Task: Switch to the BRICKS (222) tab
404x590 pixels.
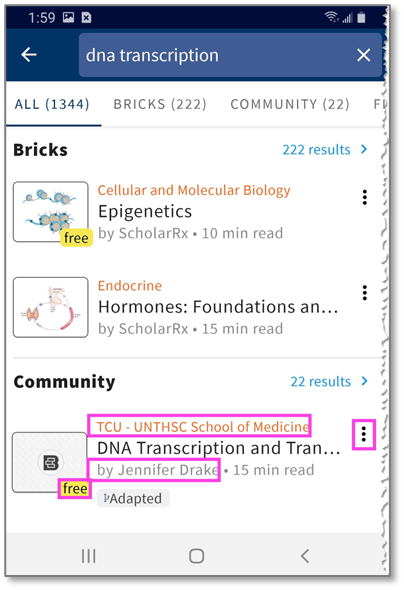Action: coord(160,104)
